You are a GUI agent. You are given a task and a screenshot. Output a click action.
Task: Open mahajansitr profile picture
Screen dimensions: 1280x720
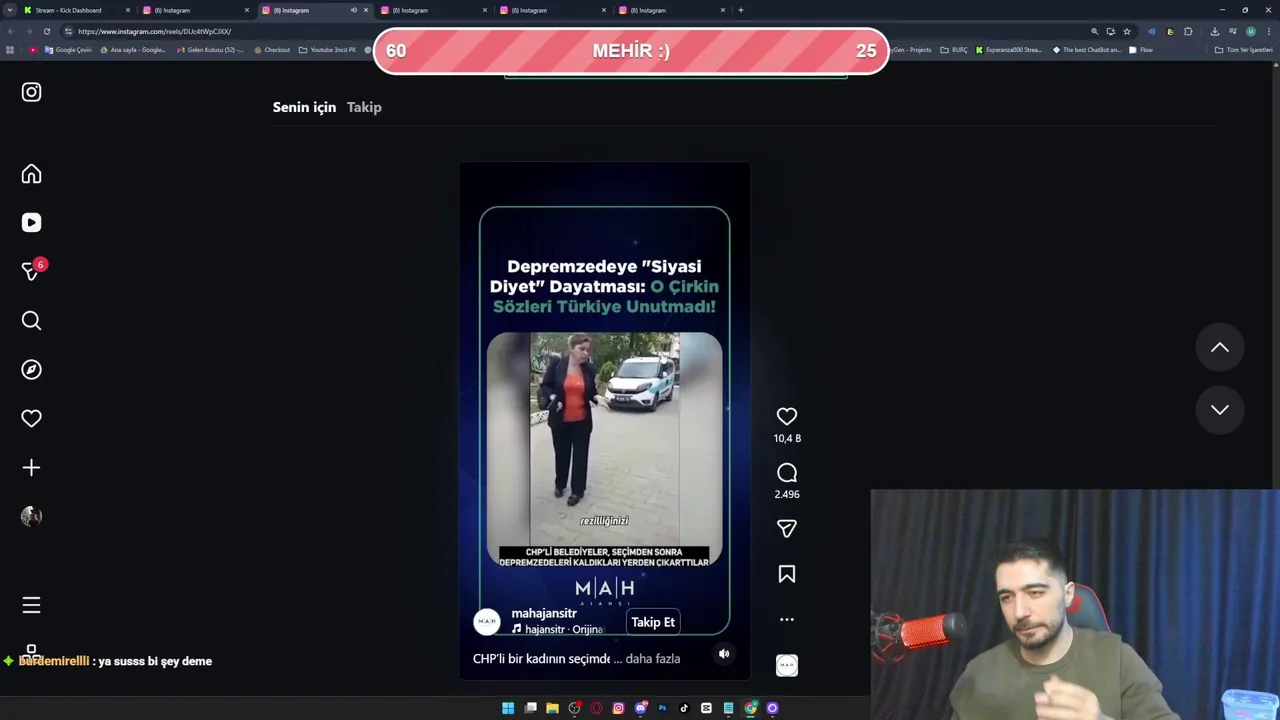pyautogui.click(x=487, y=622)
